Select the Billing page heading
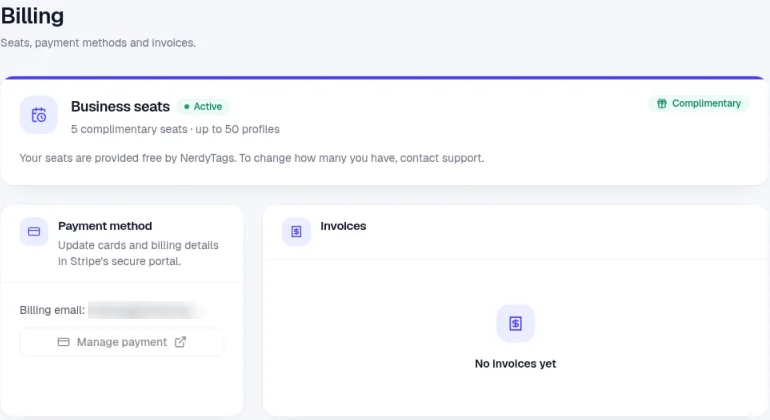Image resolution: width=770 pixels, height=420 pixels. point(32,16)
